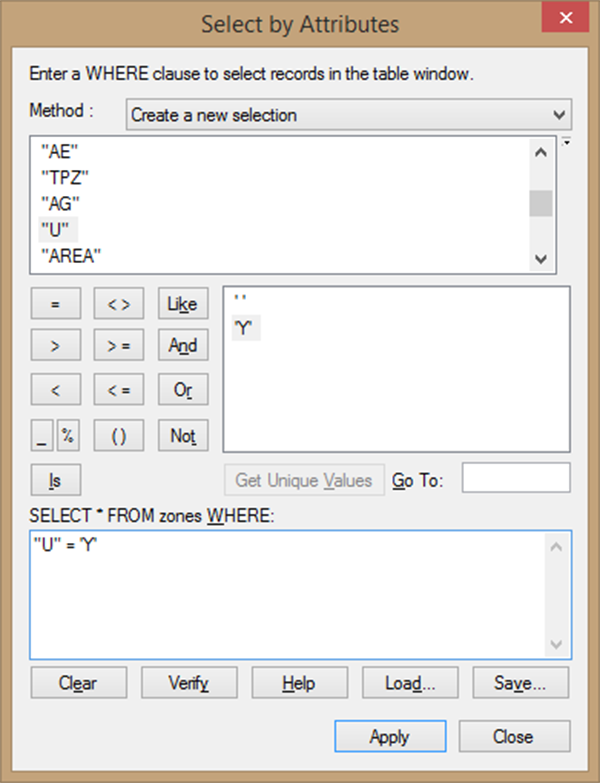Close the dialog with Close button
This screenshot has height=783, width=600.
coord(514,736)
